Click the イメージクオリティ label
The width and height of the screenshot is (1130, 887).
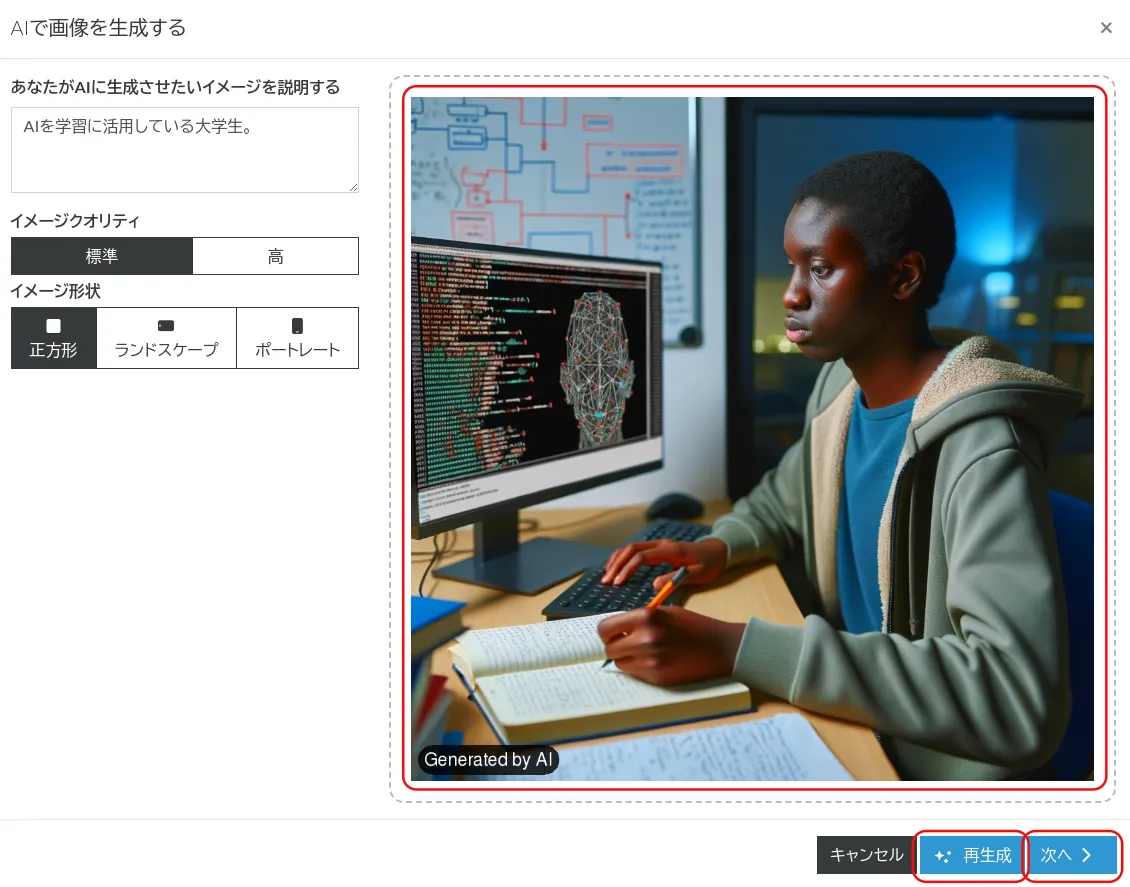click(x=75, y=221)
